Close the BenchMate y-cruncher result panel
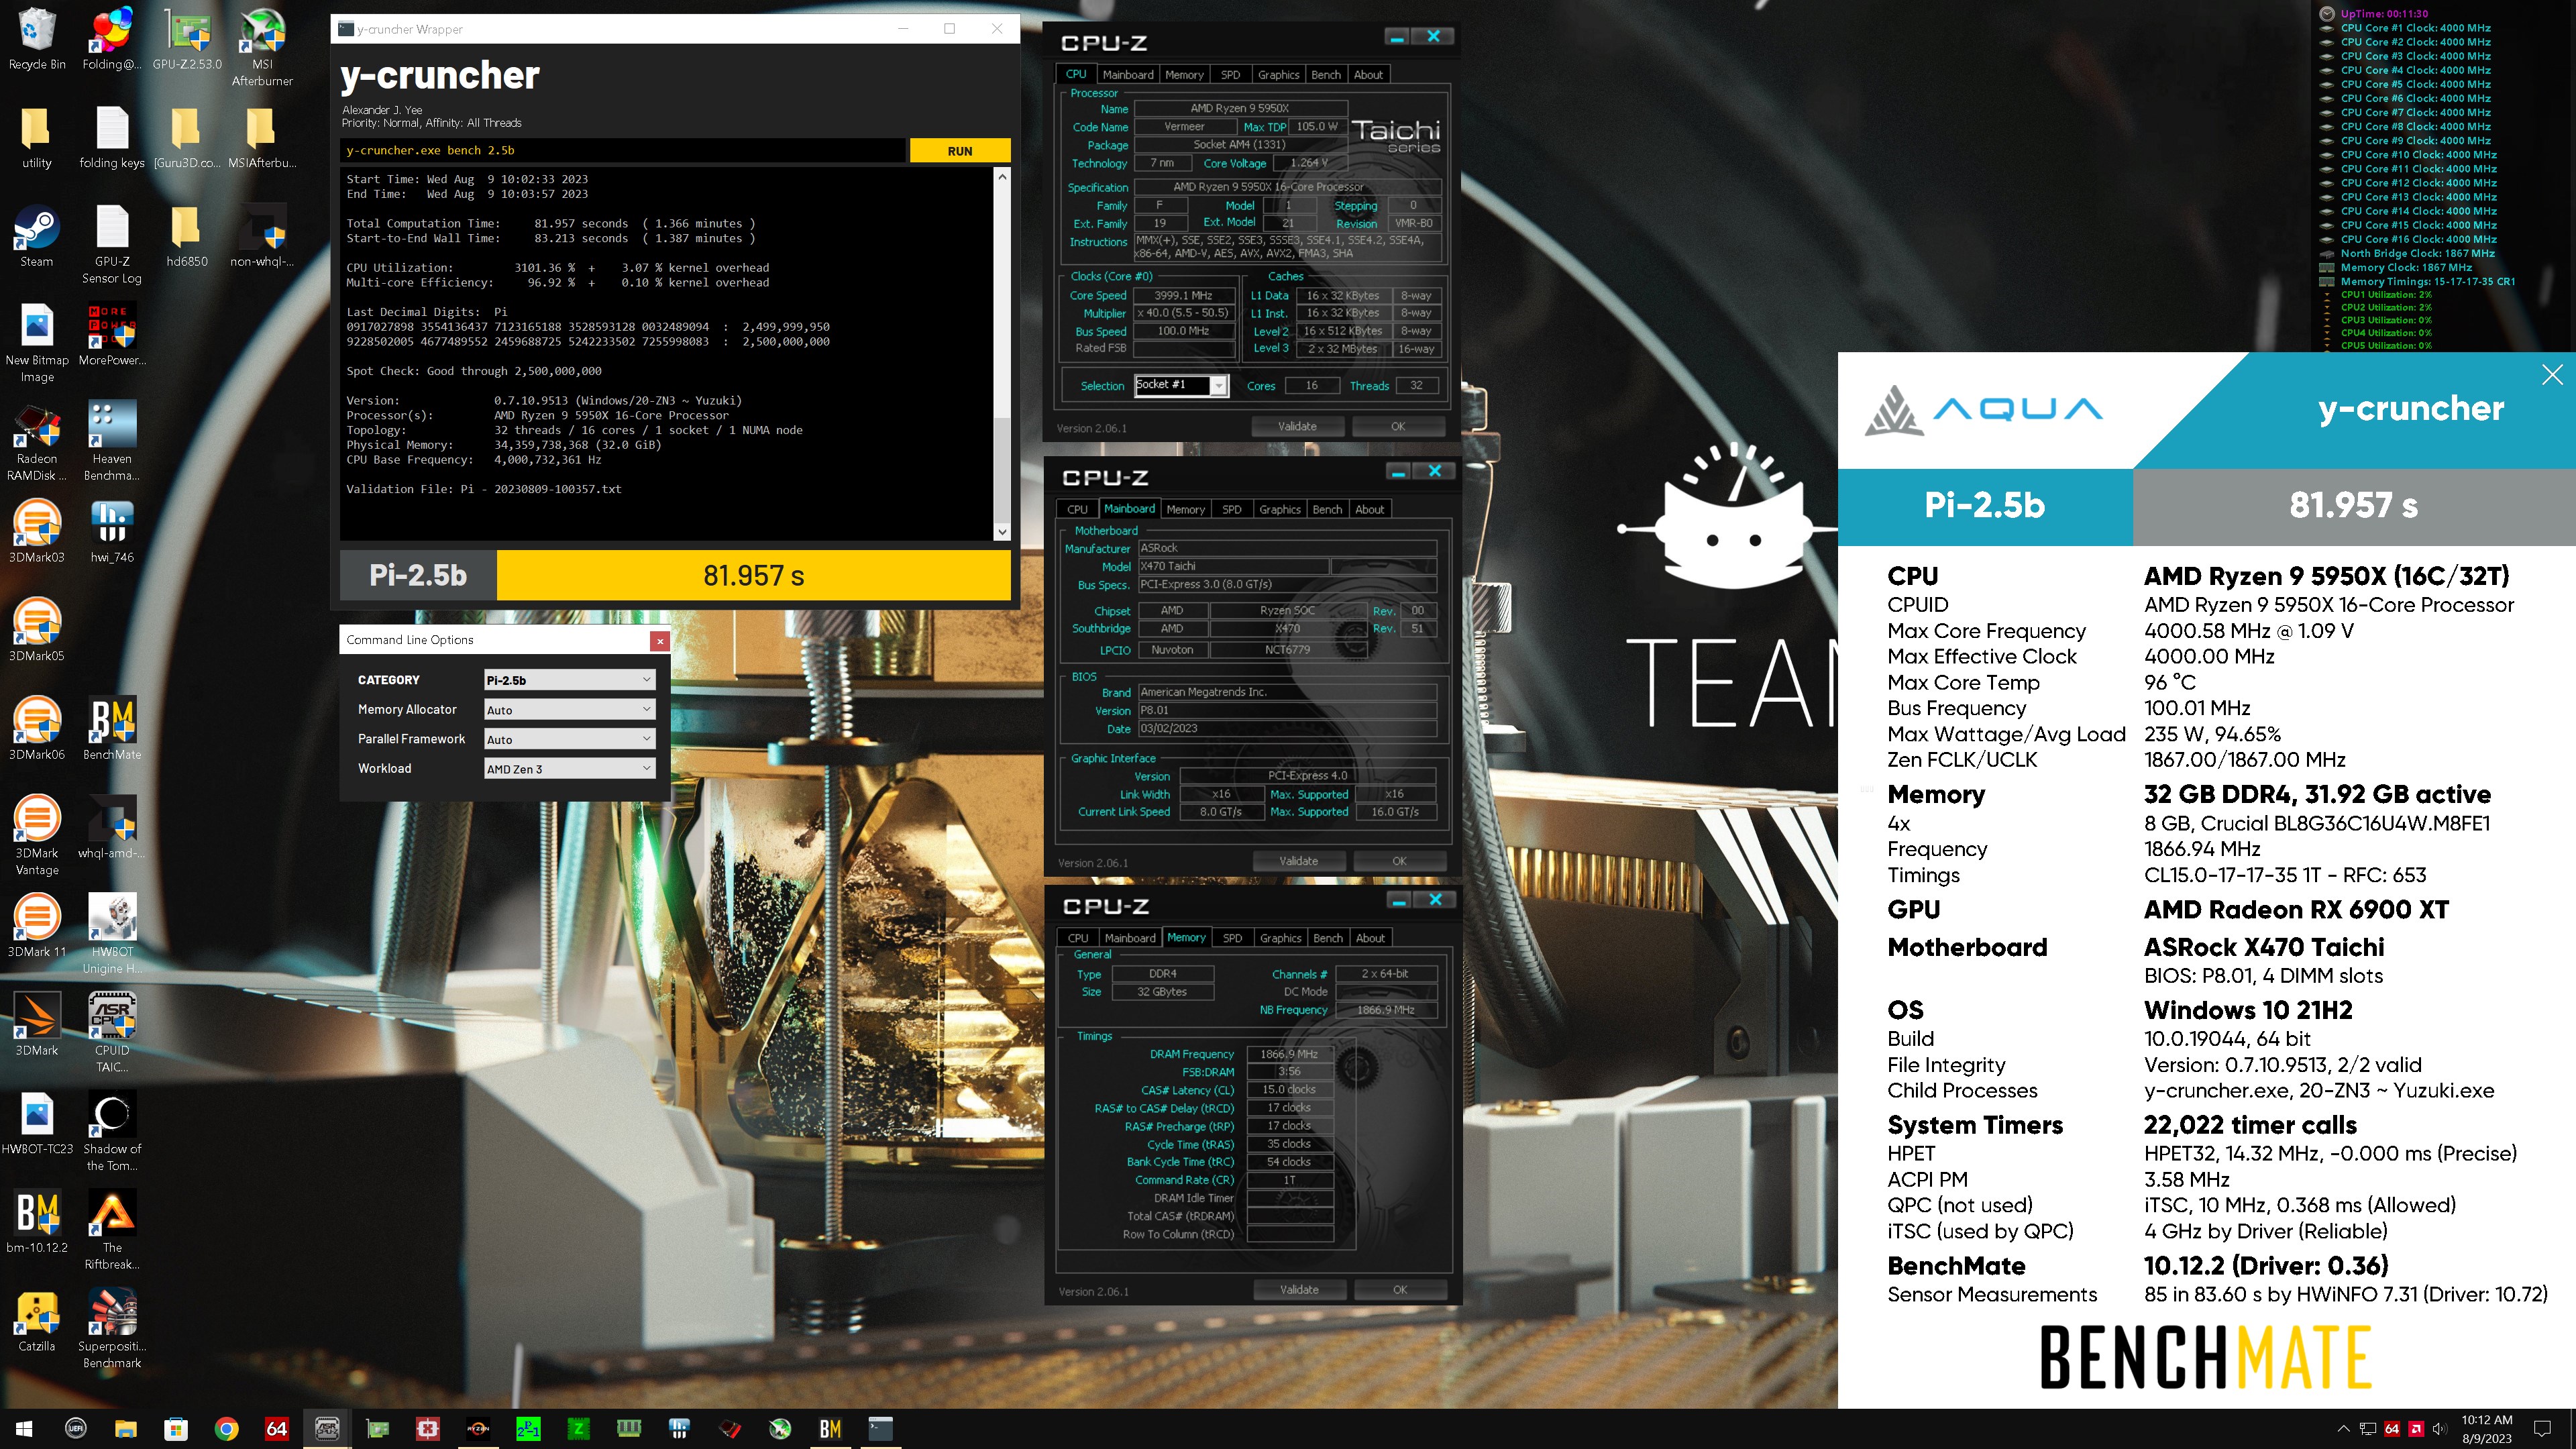Image resolution: width=2576 pixels, height=1449 pixels. pos(2552,375)
